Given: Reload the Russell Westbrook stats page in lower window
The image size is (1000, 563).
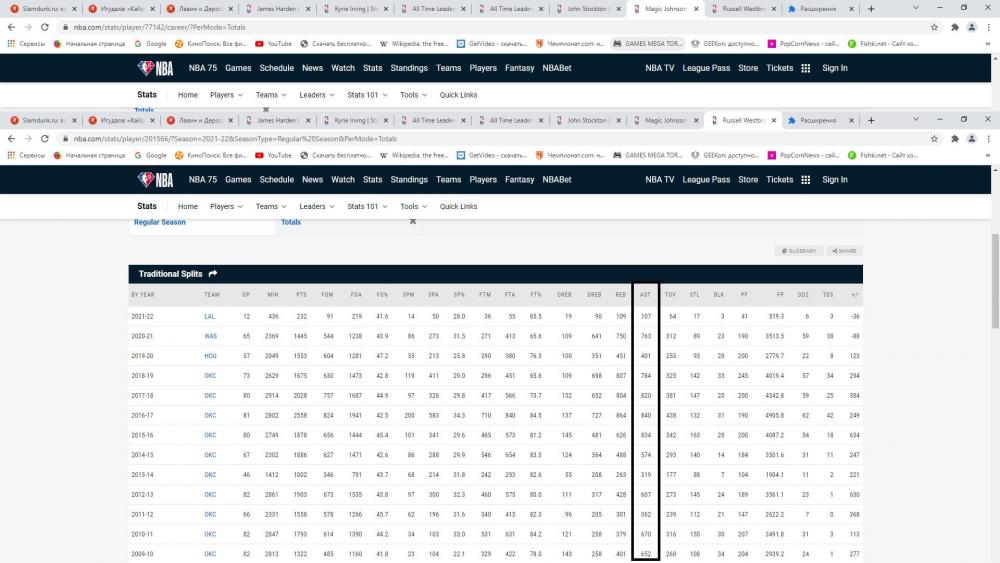Looking at the screenshot, I should [x=45, y=139].
